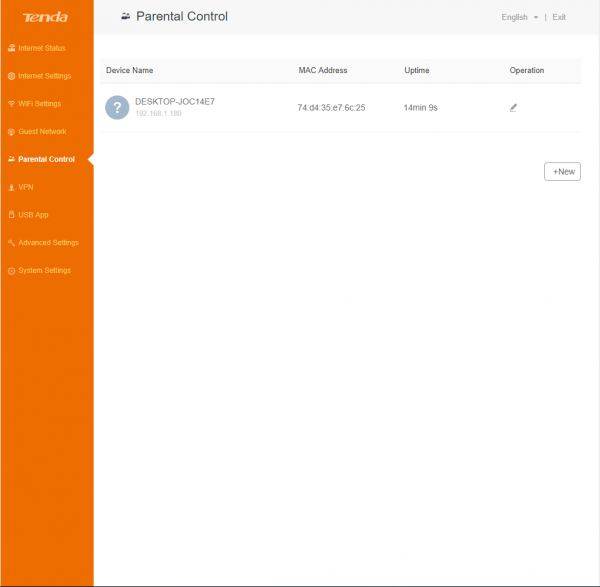Add a new device with +New
The height and width of the screenshot is (587, 600).
pyautogui.click(x=562, y=171)
